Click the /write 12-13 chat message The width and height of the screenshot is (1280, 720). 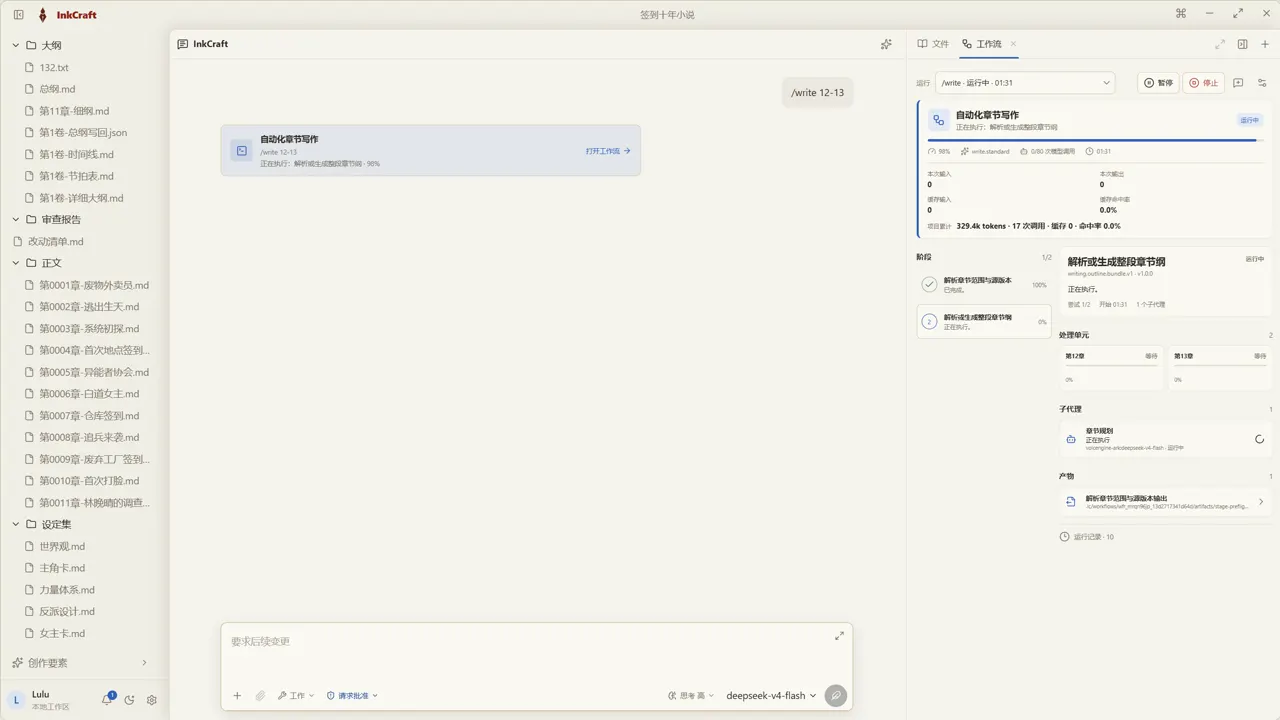817,92
